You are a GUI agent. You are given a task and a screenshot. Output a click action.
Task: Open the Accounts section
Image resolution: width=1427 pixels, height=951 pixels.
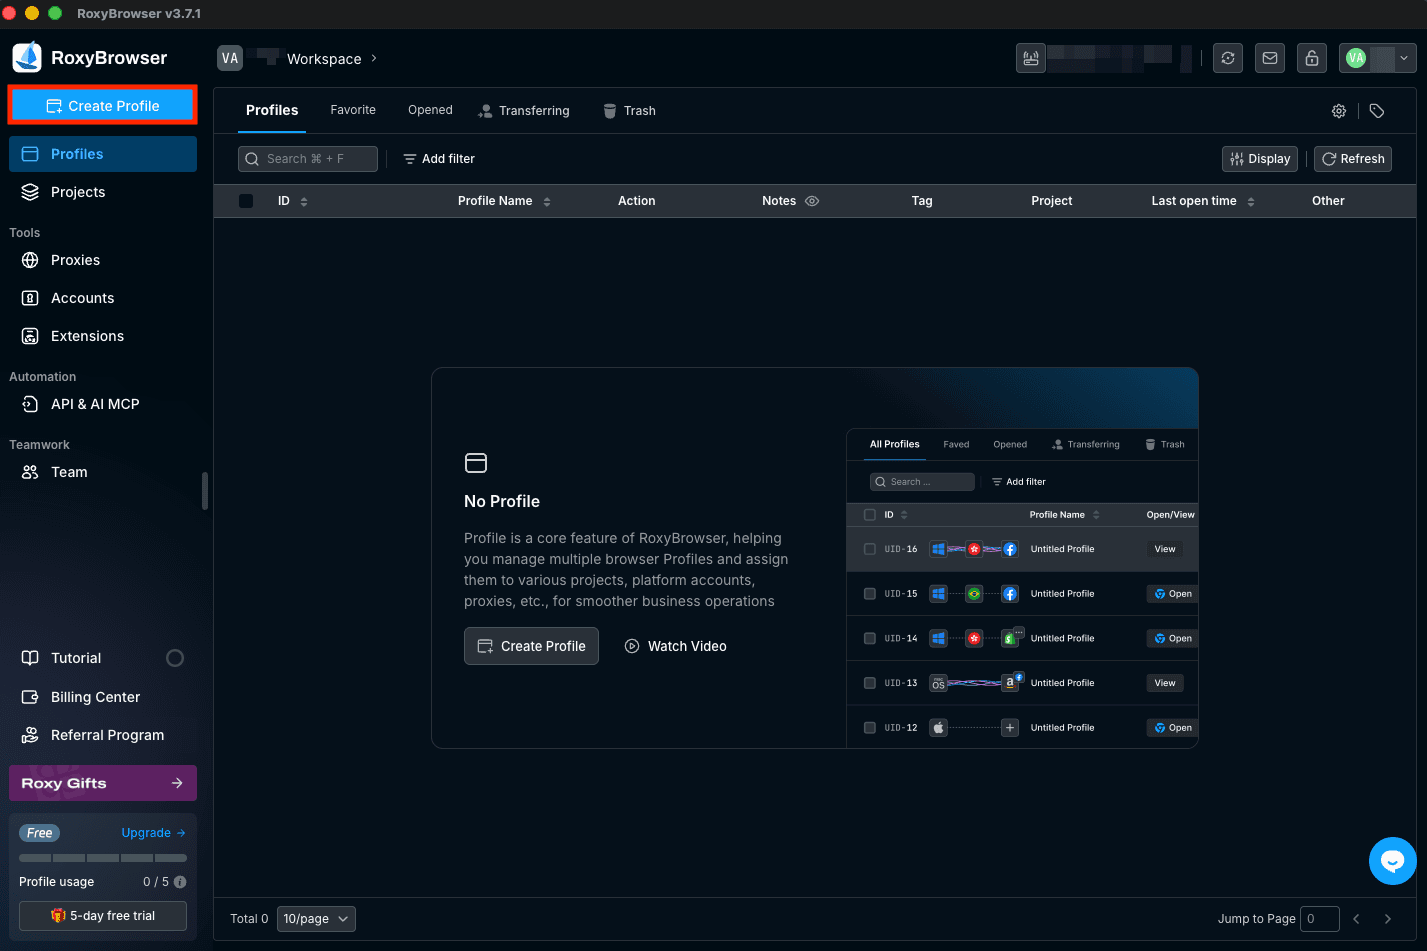click(81, 298)
